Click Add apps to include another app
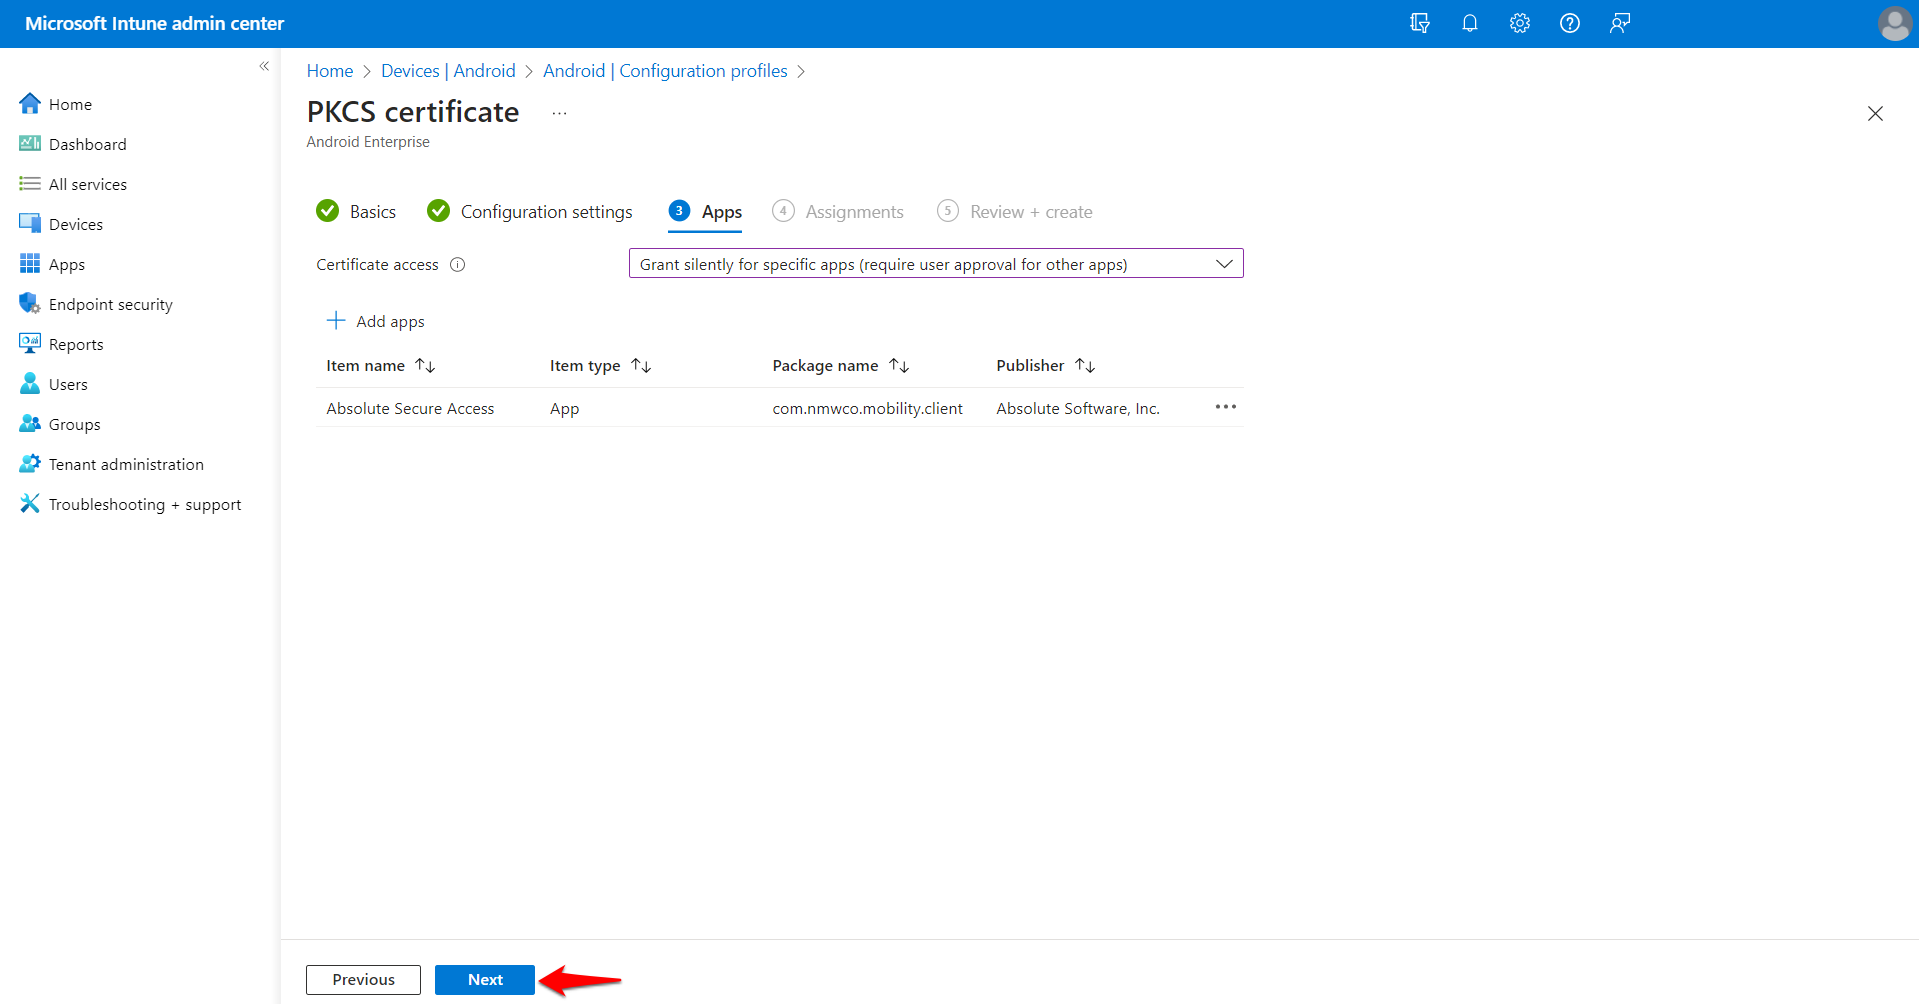Screen dimensions: 1919x1004 (x=375, y=320)
